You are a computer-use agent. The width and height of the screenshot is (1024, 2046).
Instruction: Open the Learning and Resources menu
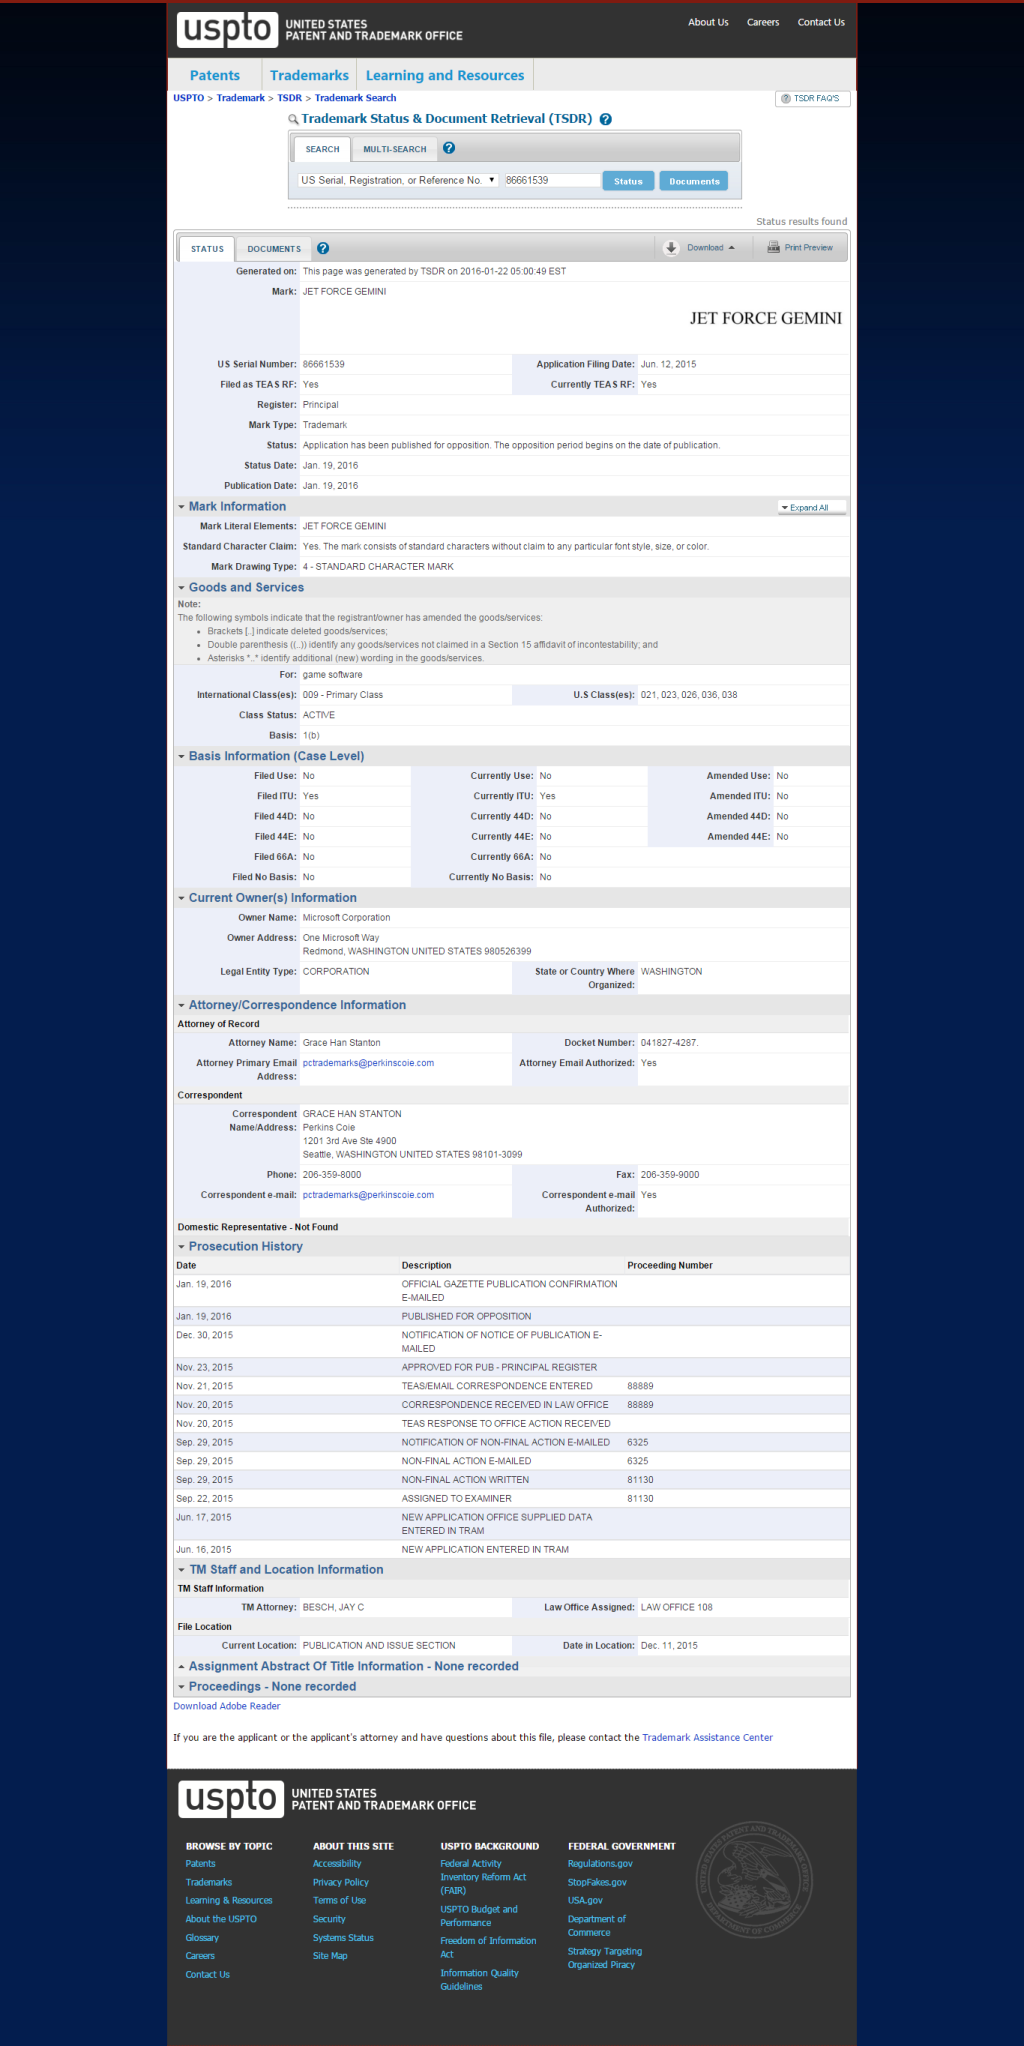point(445,75)
